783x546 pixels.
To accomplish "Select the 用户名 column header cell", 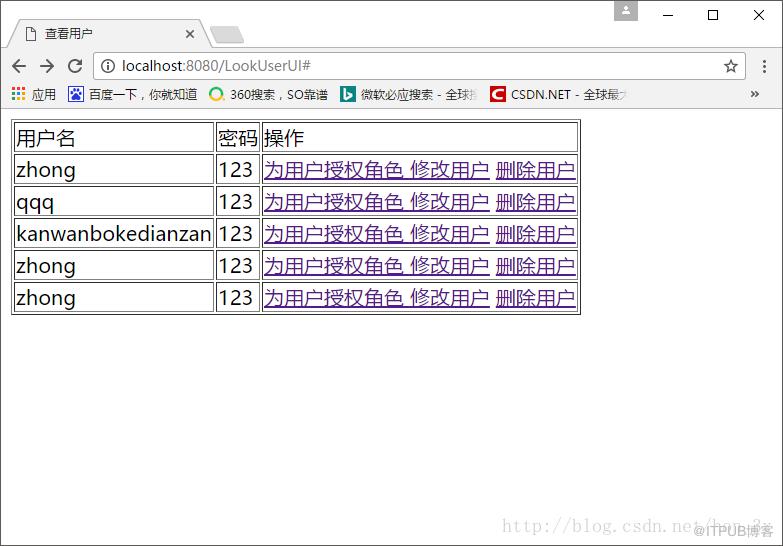I will pos(114,137).
